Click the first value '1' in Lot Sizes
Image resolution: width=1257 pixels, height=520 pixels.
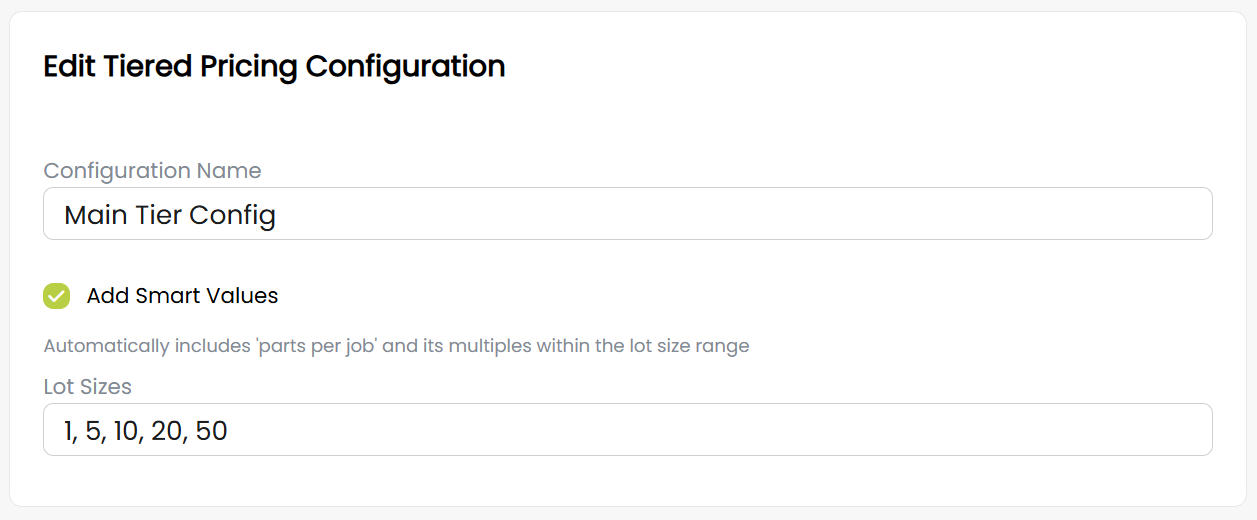click(69, 431)
